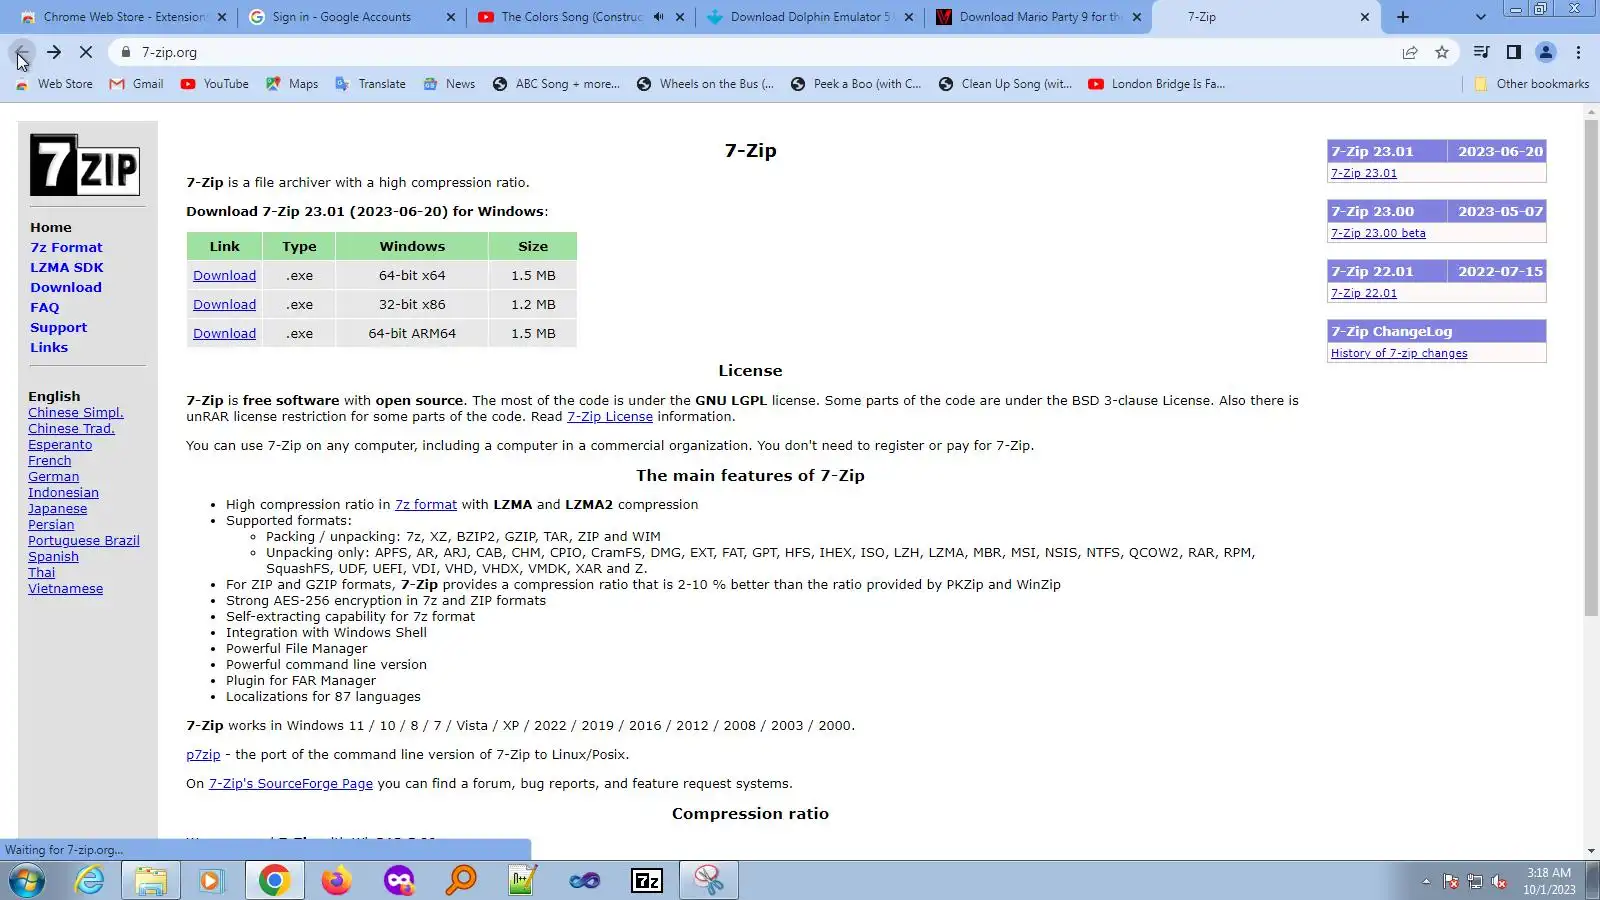This screenshot has height=900, width=1600.
Task: Click the address bar showing 7-zip.org
Action: coord(760,52)
